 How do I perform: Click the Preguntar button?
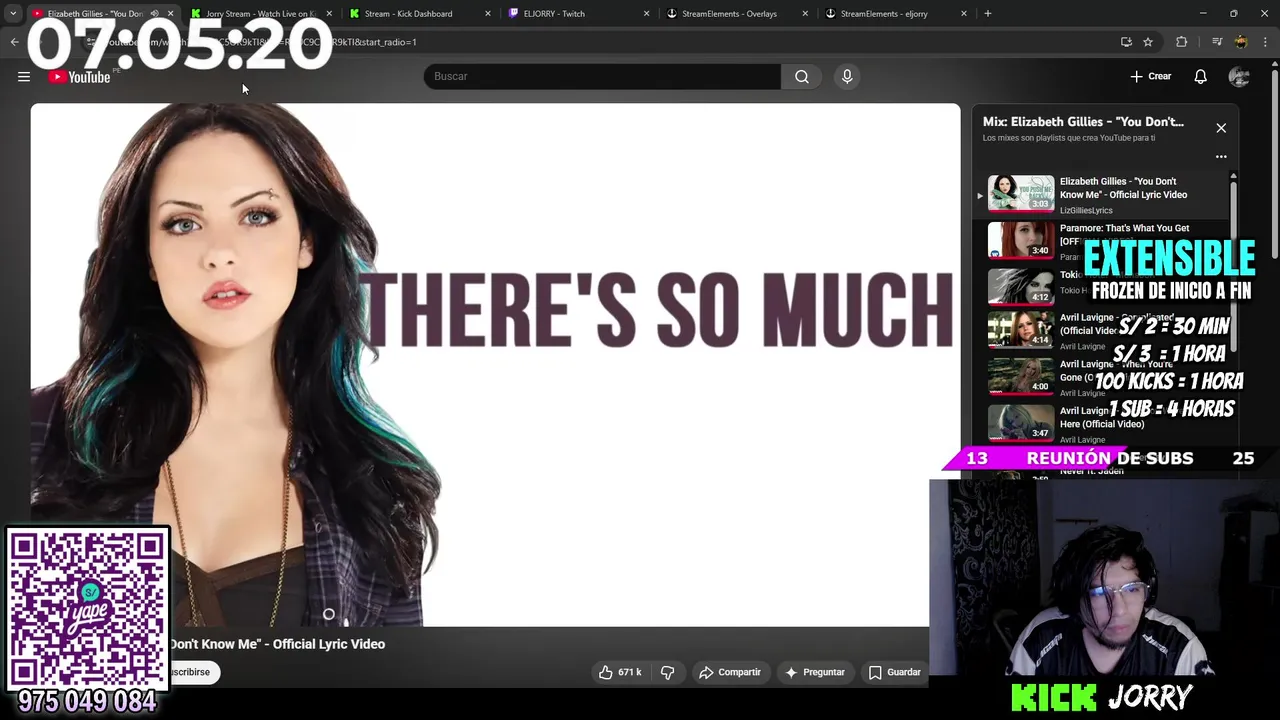click(x=815, y=672)
